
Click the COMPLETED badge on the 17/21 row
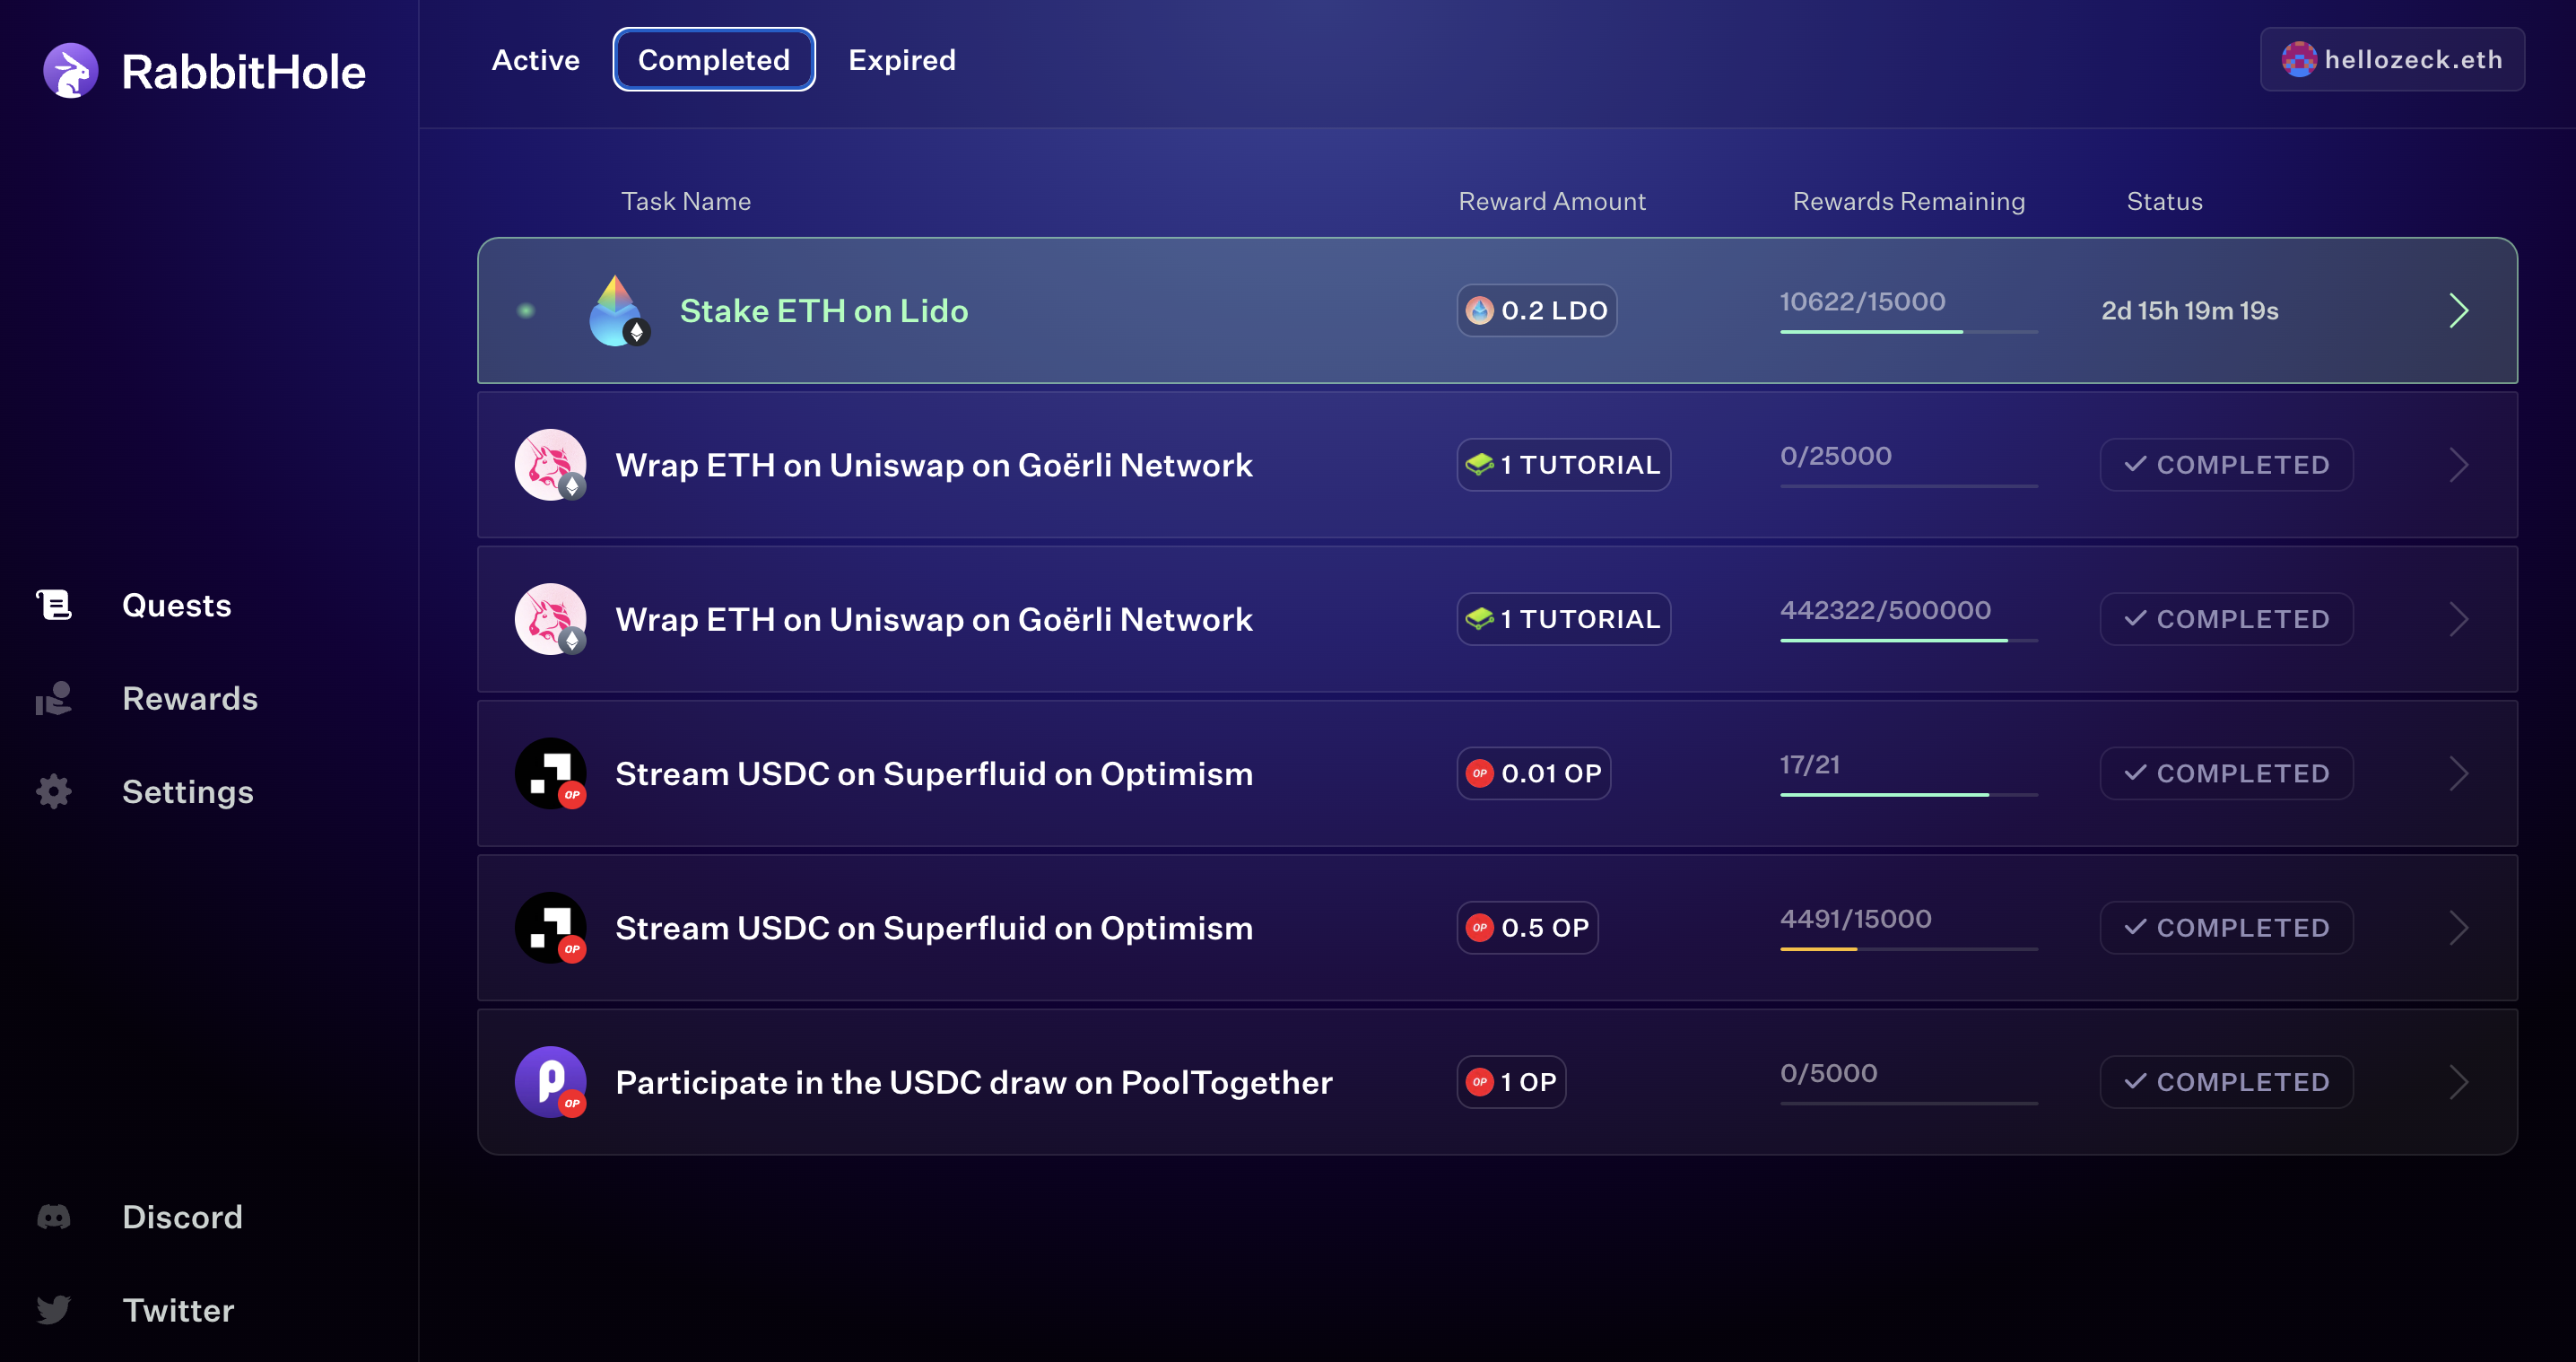coord(2227,773)
